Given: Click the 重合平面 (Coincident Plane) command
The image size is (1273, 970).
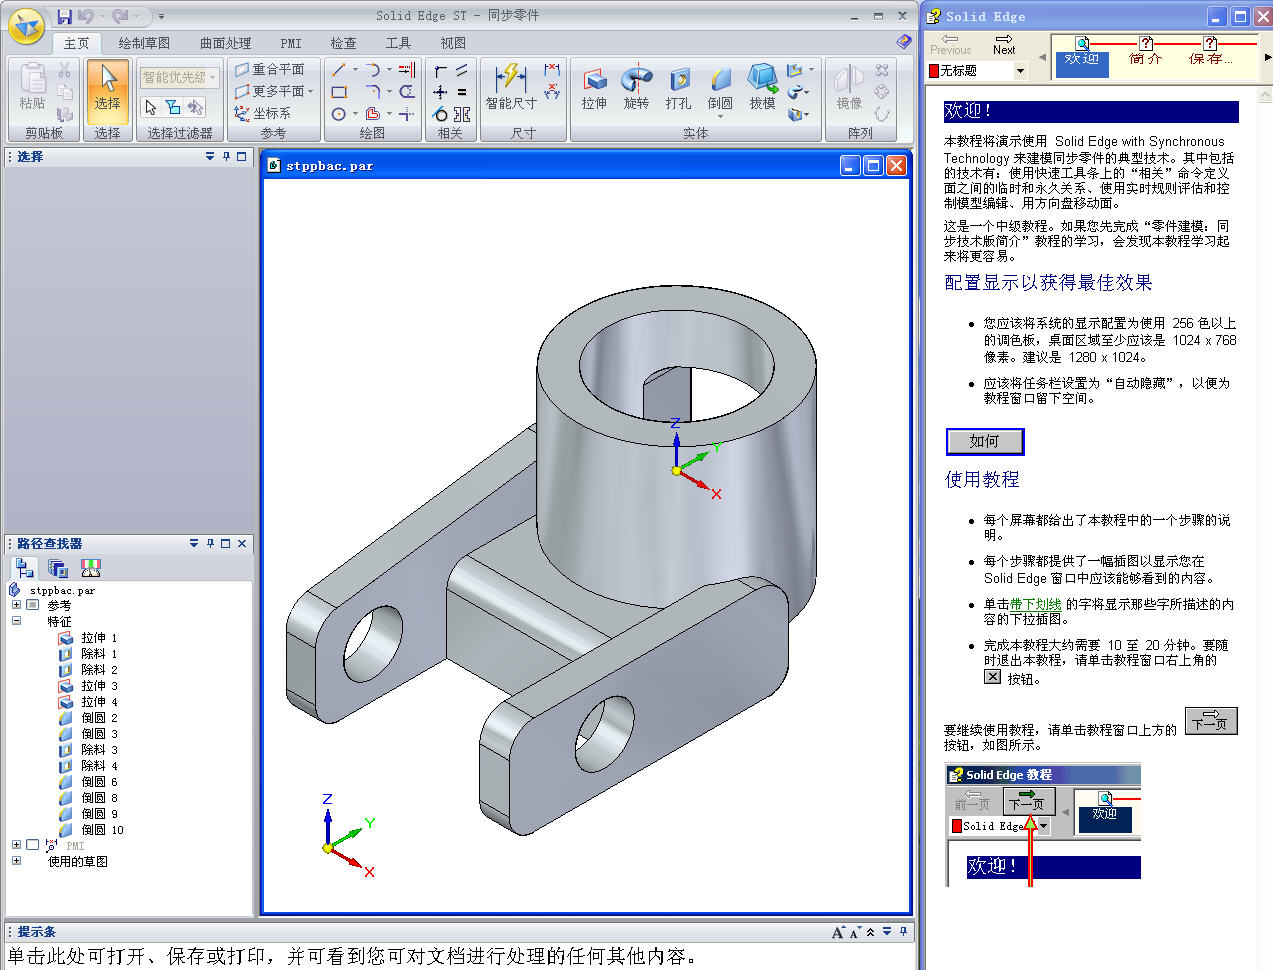Looking at the screenshot, I should pyautogui.click(x=270, y=70).
